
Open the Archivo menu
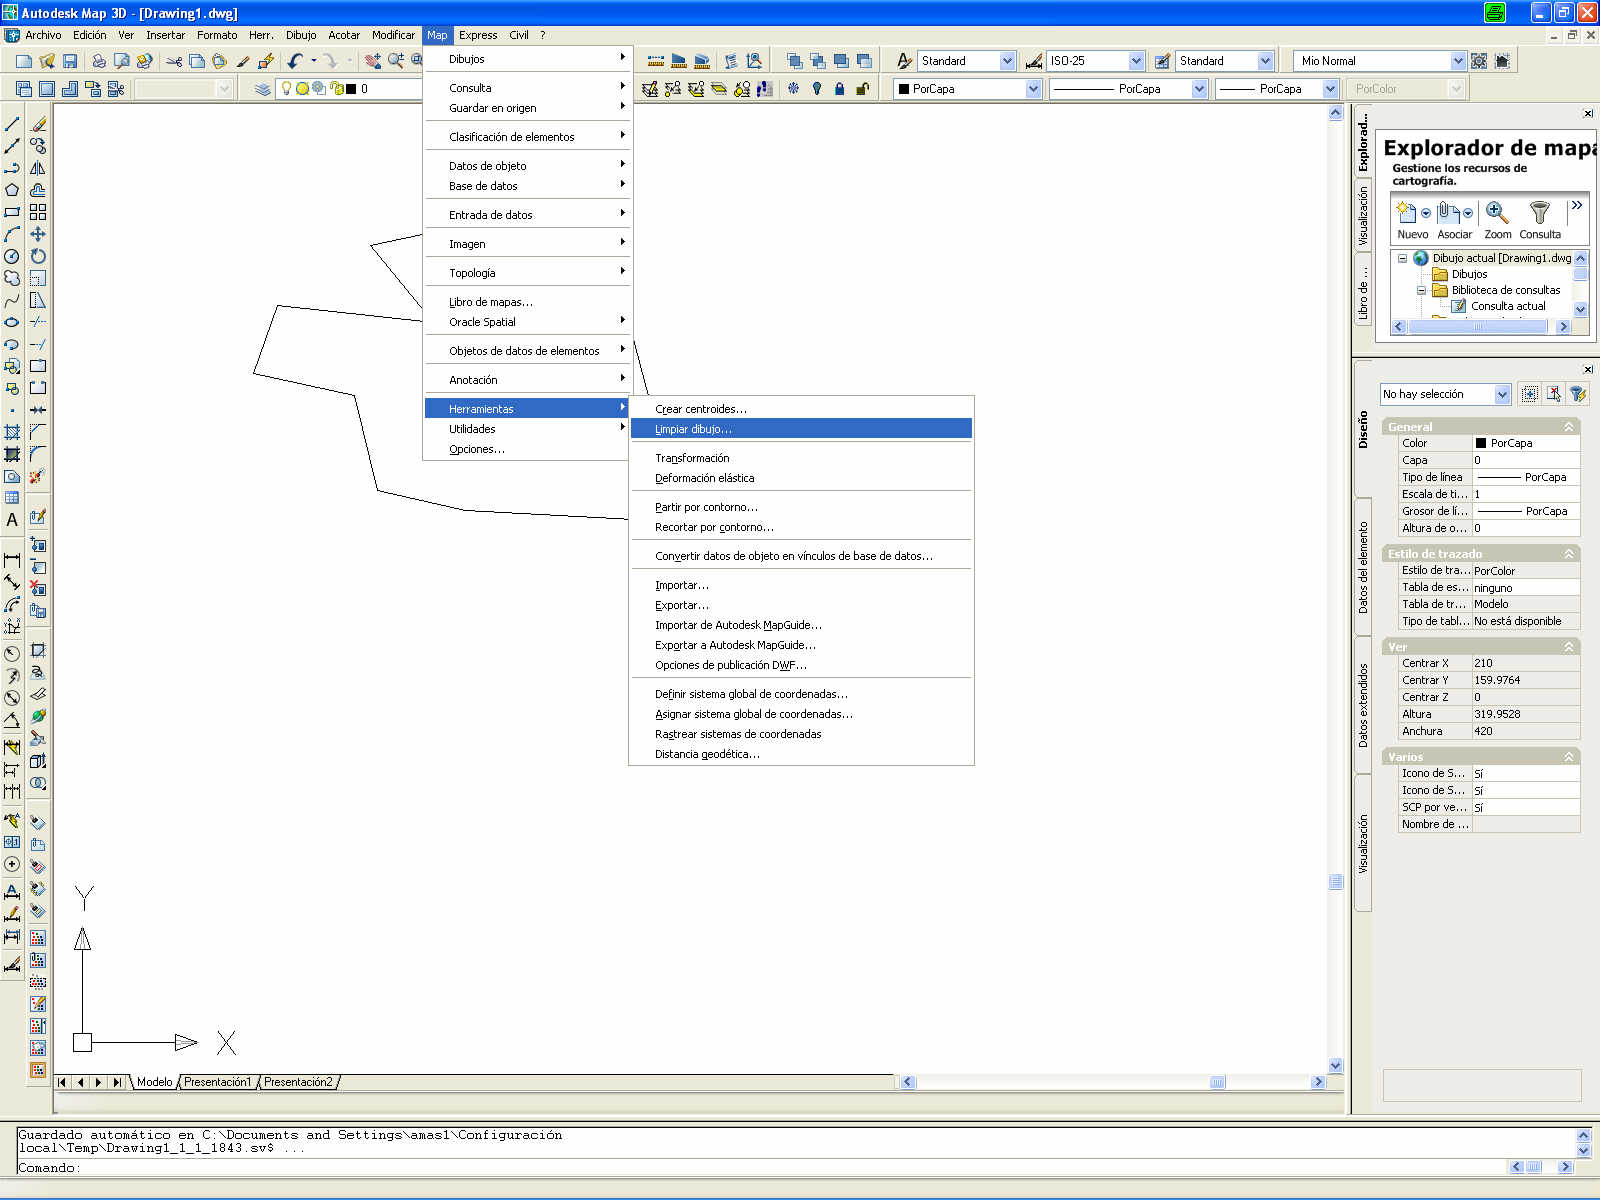point(43,35)
